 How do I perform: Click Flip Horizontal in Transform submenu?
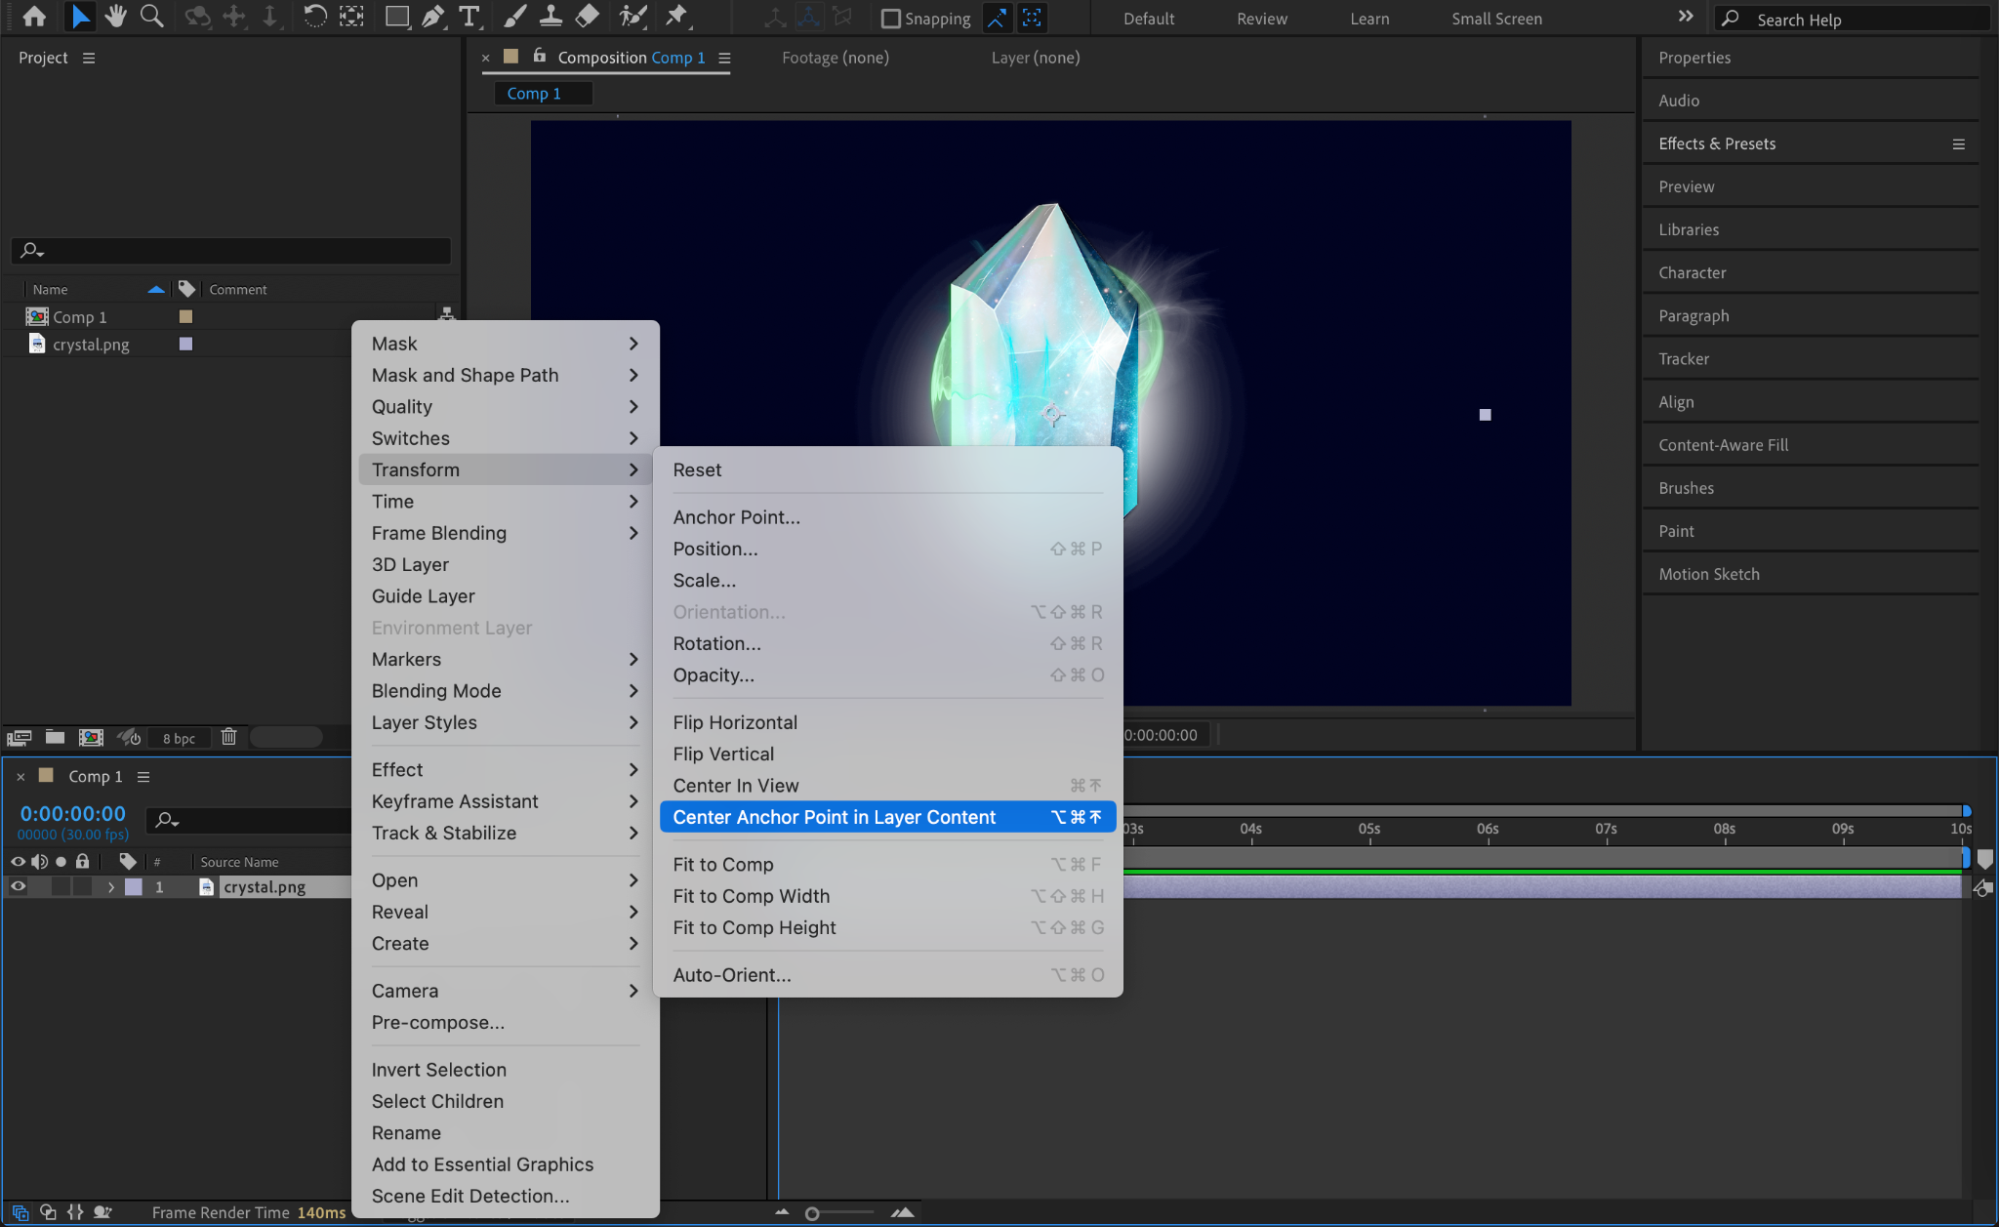735,722
